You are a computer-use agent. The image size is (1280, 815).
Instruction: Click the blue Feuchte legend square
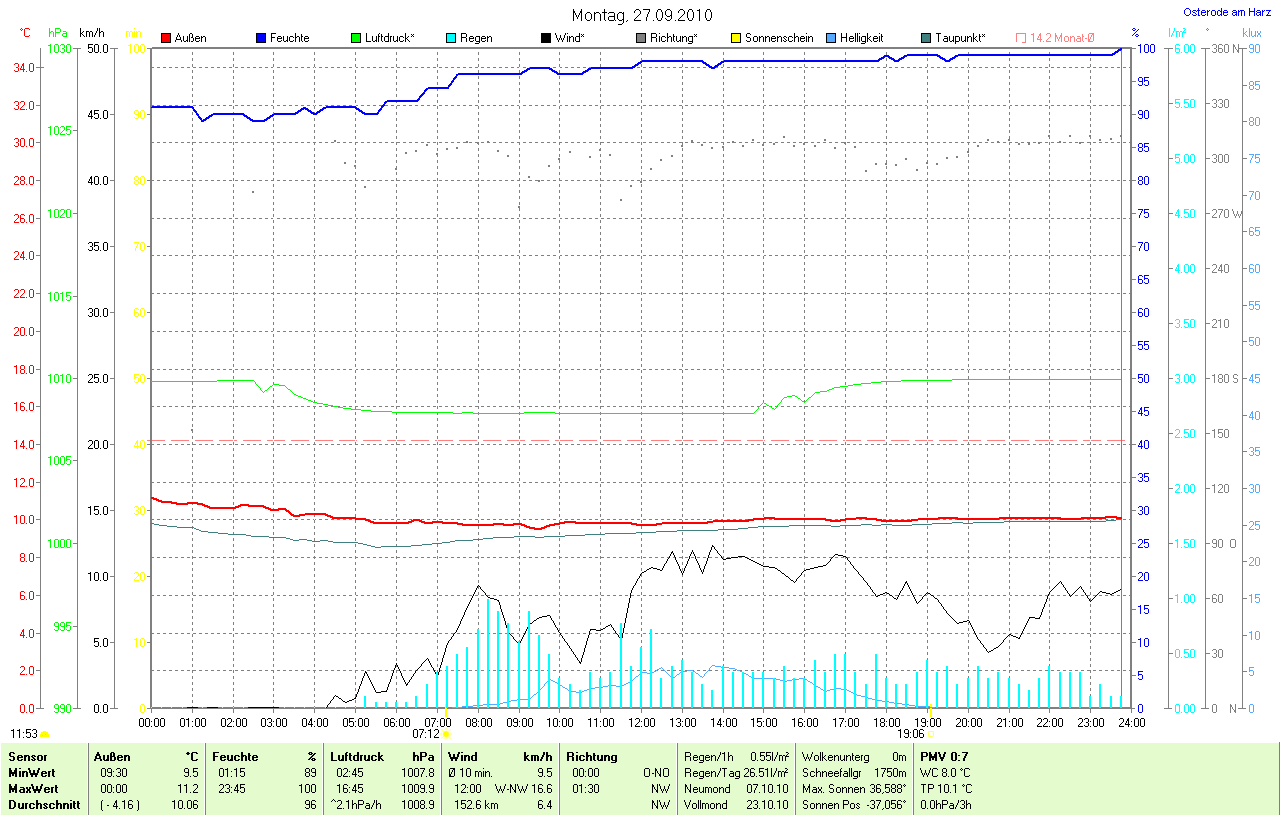point(261,38)
